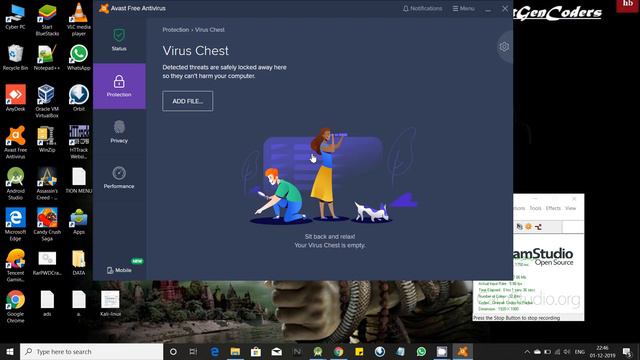Viewport: 640px width, 360px height.
Task: Open Sticky Notes from taskbar
Action: point(359,351)
